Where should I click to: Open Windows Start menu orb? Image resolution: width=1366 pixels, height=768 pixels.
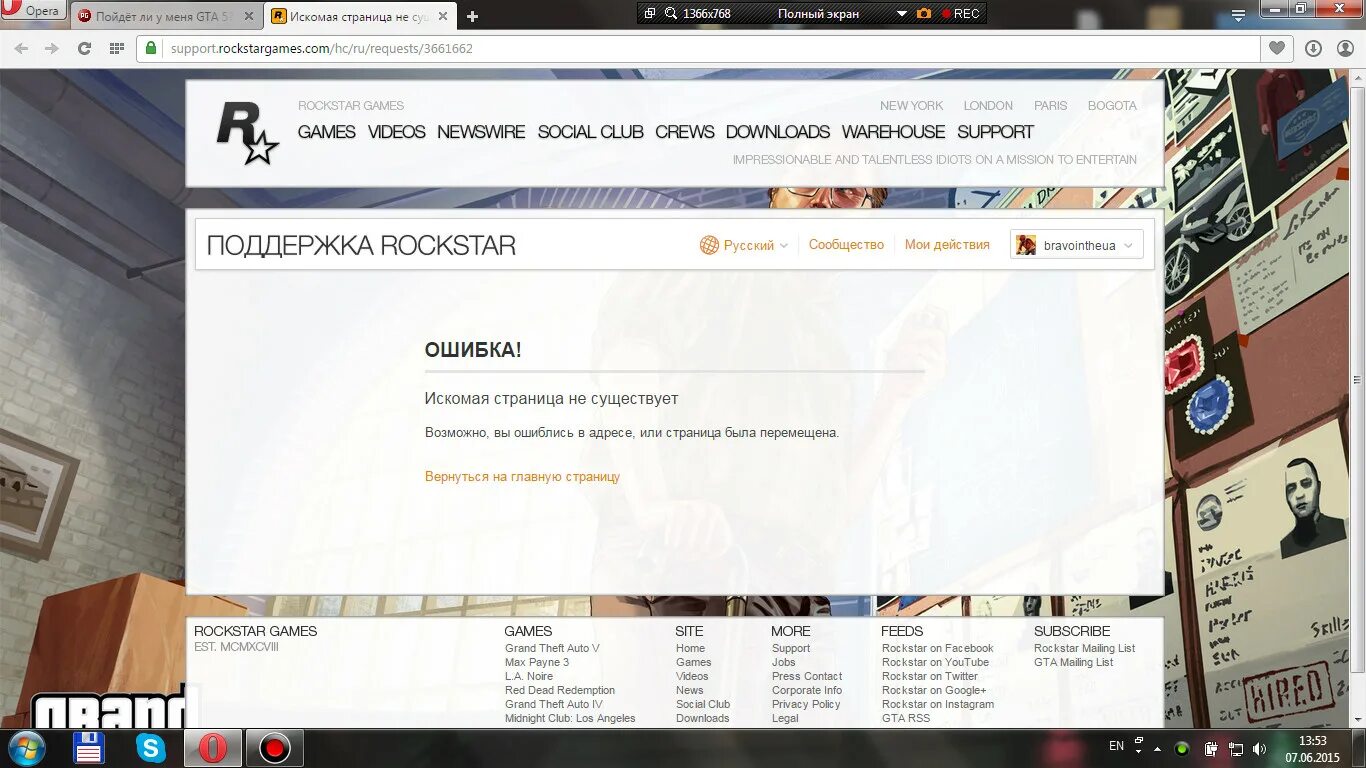click(x=25, y=748)
